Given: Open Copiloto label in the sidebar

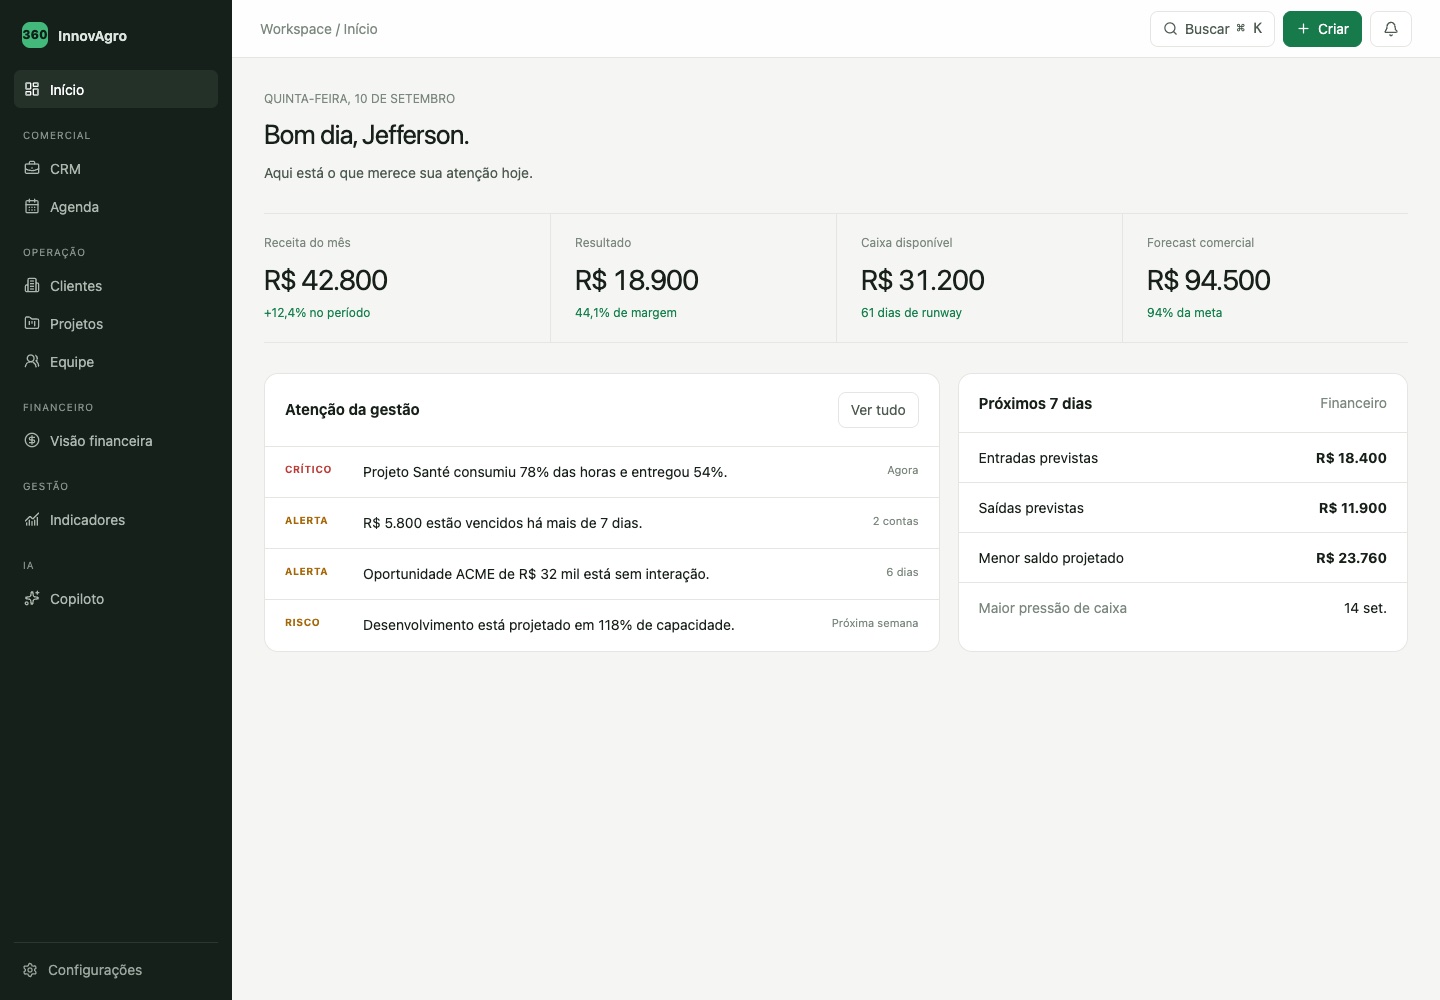Looking at the screenshot, I should click(x=77, y=599).
